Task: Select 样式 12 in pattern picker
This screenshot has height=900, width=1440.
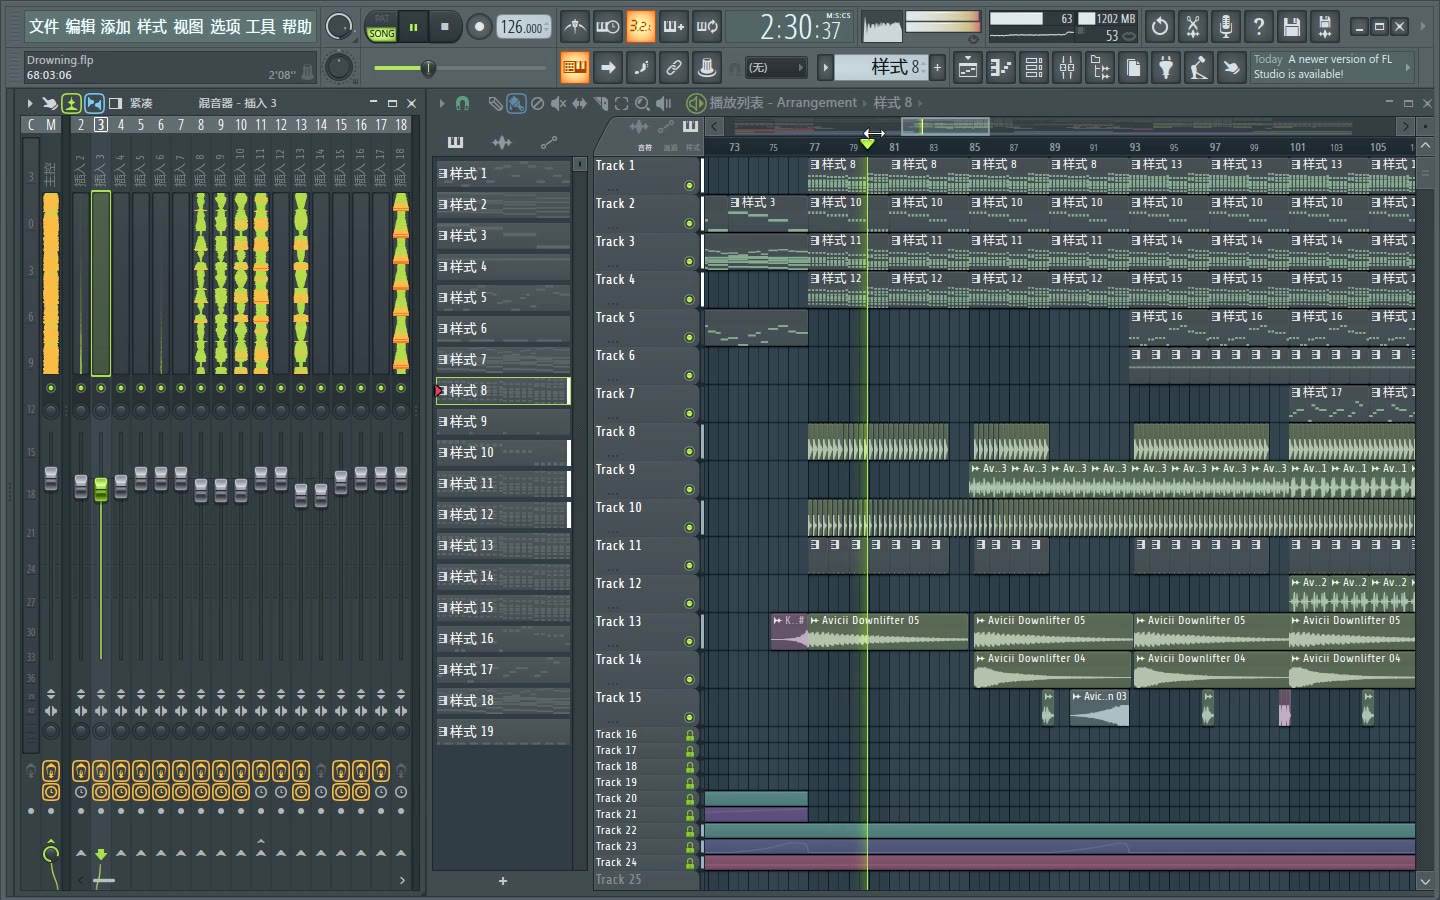Action: (503, 515)
